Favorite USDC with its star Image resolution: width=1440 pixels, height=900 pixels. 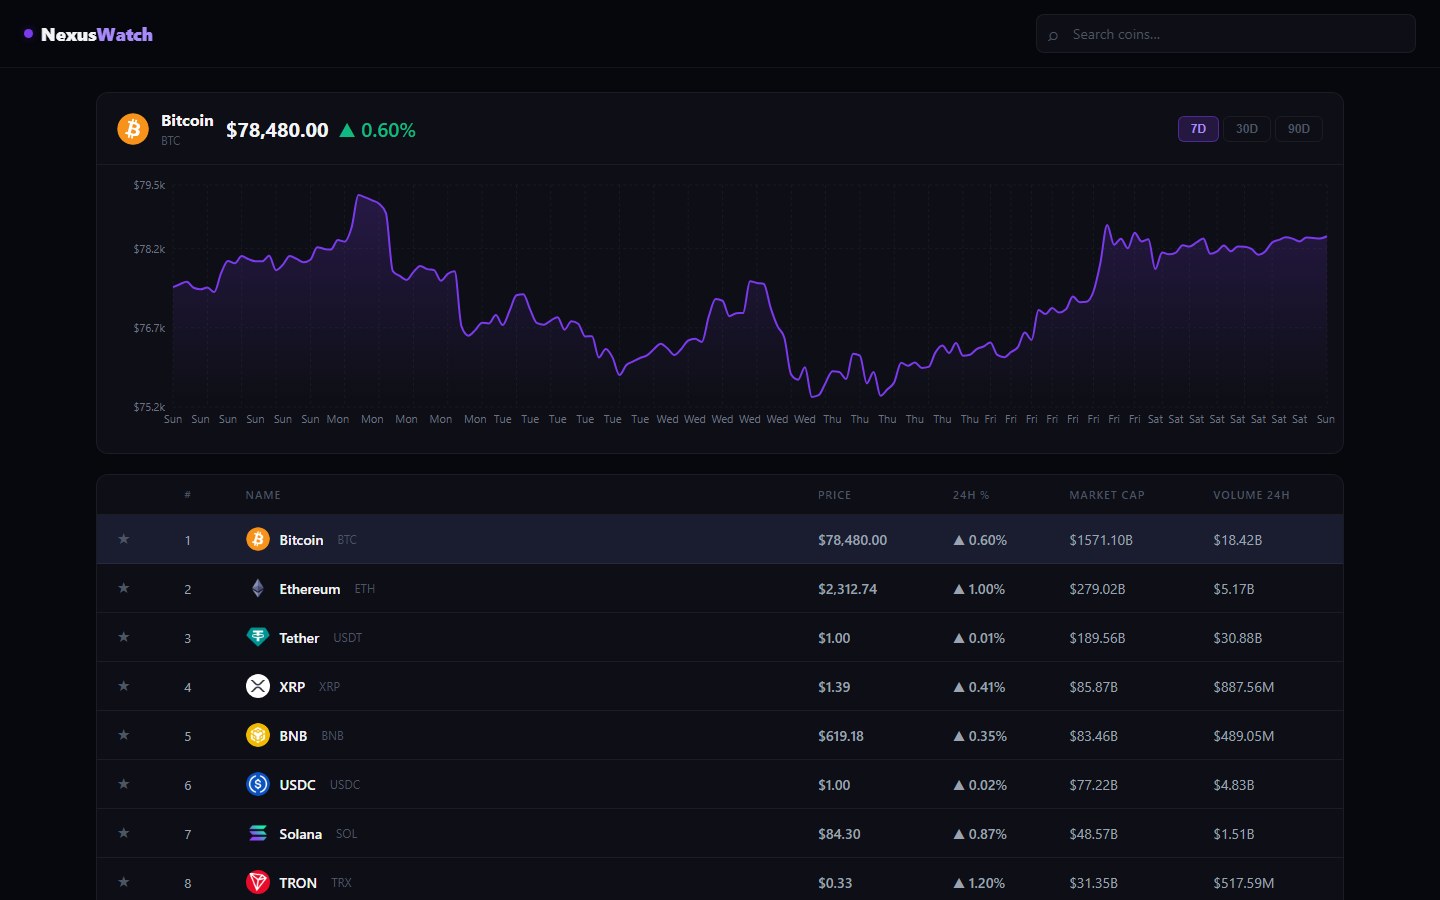(124, 784)
